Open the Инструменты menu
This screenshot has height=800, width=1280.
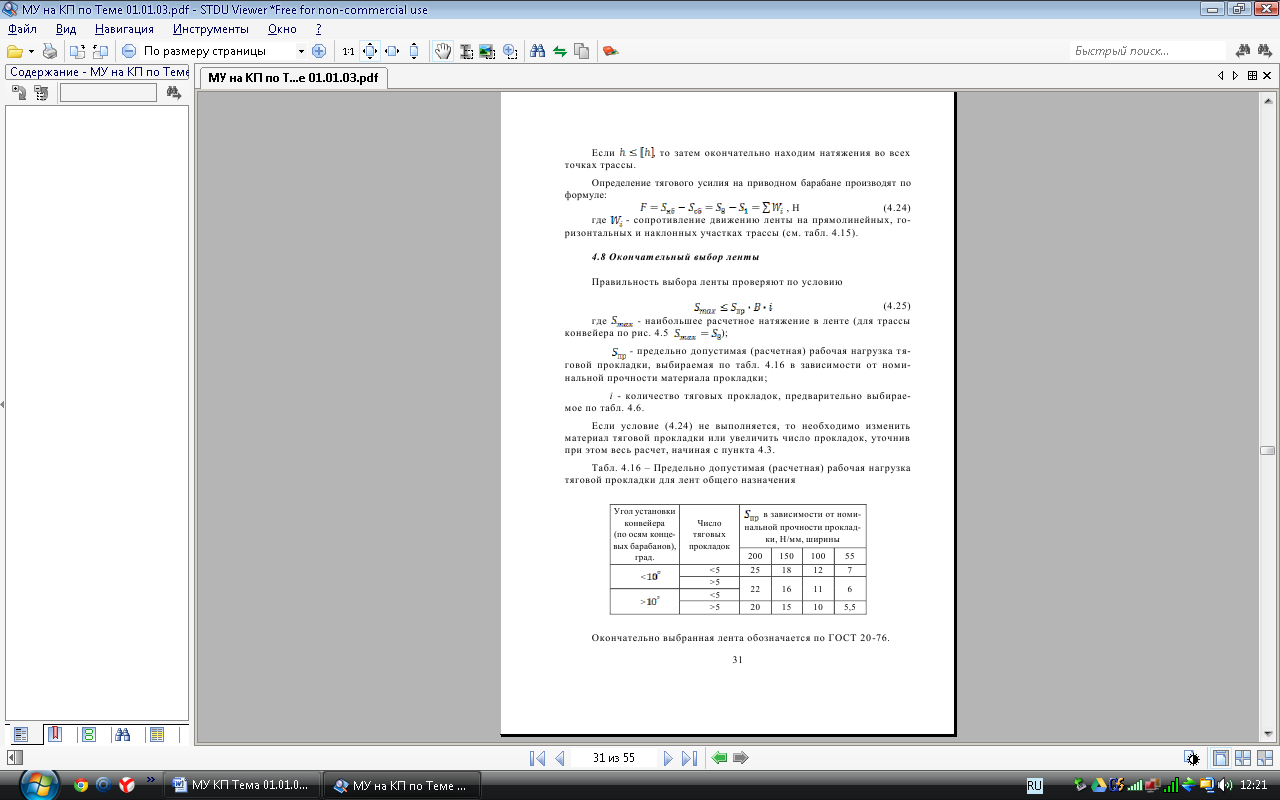210,29
